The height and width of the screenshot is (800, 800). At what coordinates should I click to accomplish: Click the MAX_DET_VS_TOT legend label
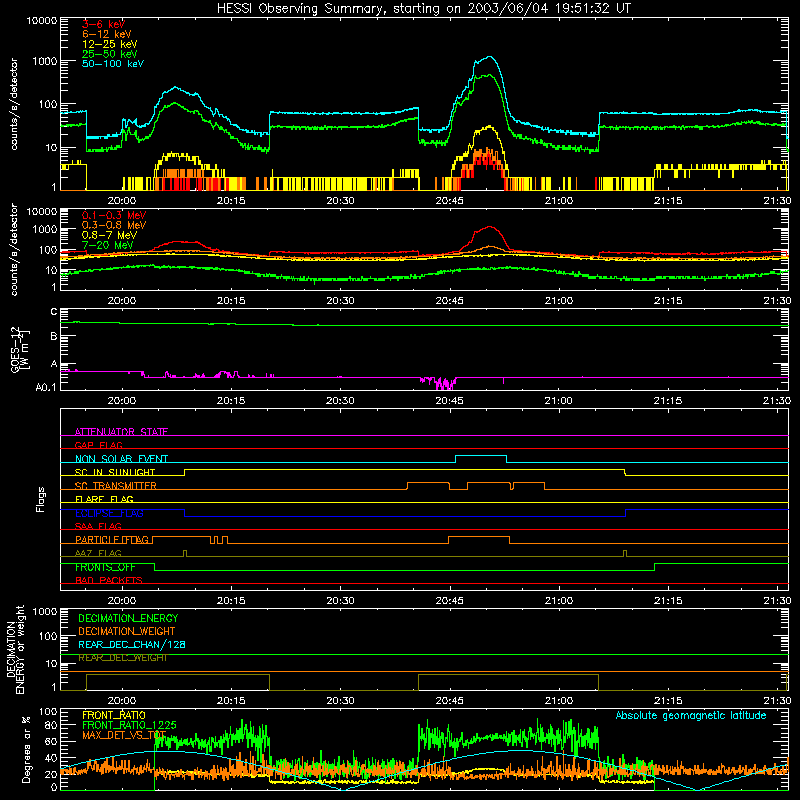click(x=124, y=735)
